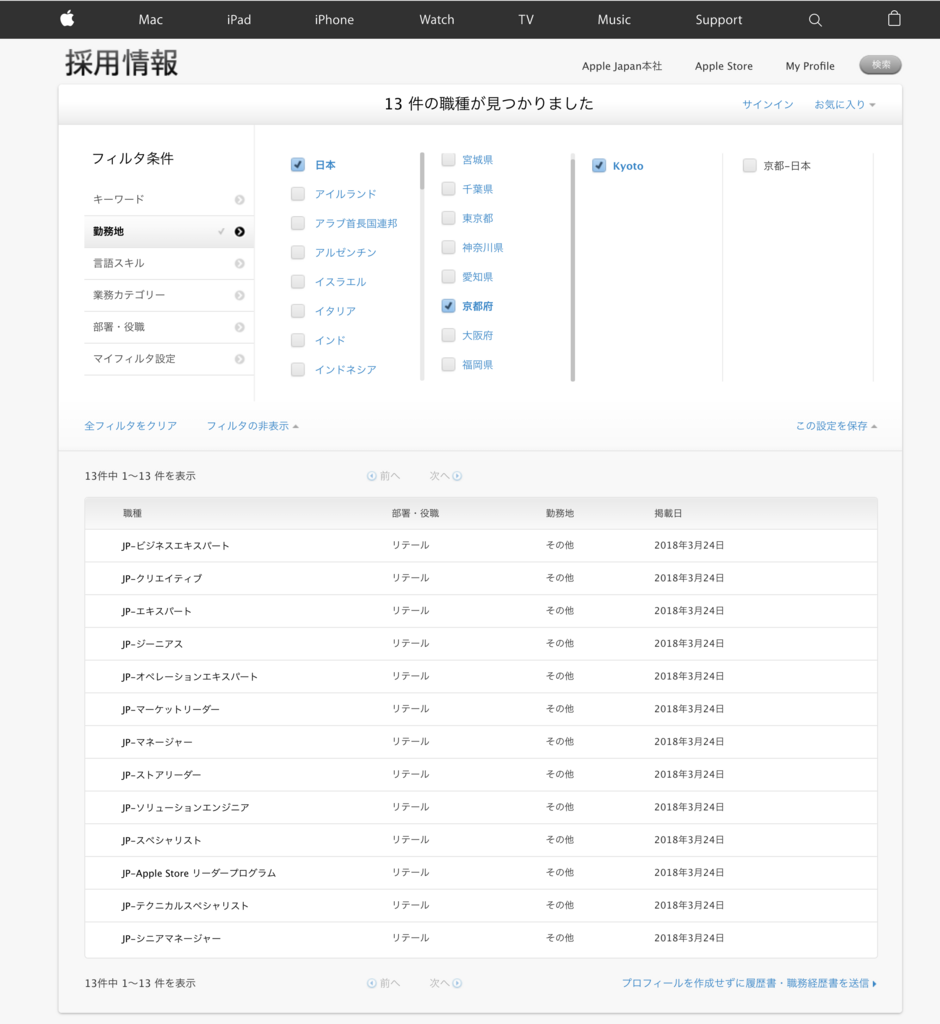Viewport: 940px width, 1024px height.
Task: Send resume without creating a profile link
Action: [x=749, y=983]
